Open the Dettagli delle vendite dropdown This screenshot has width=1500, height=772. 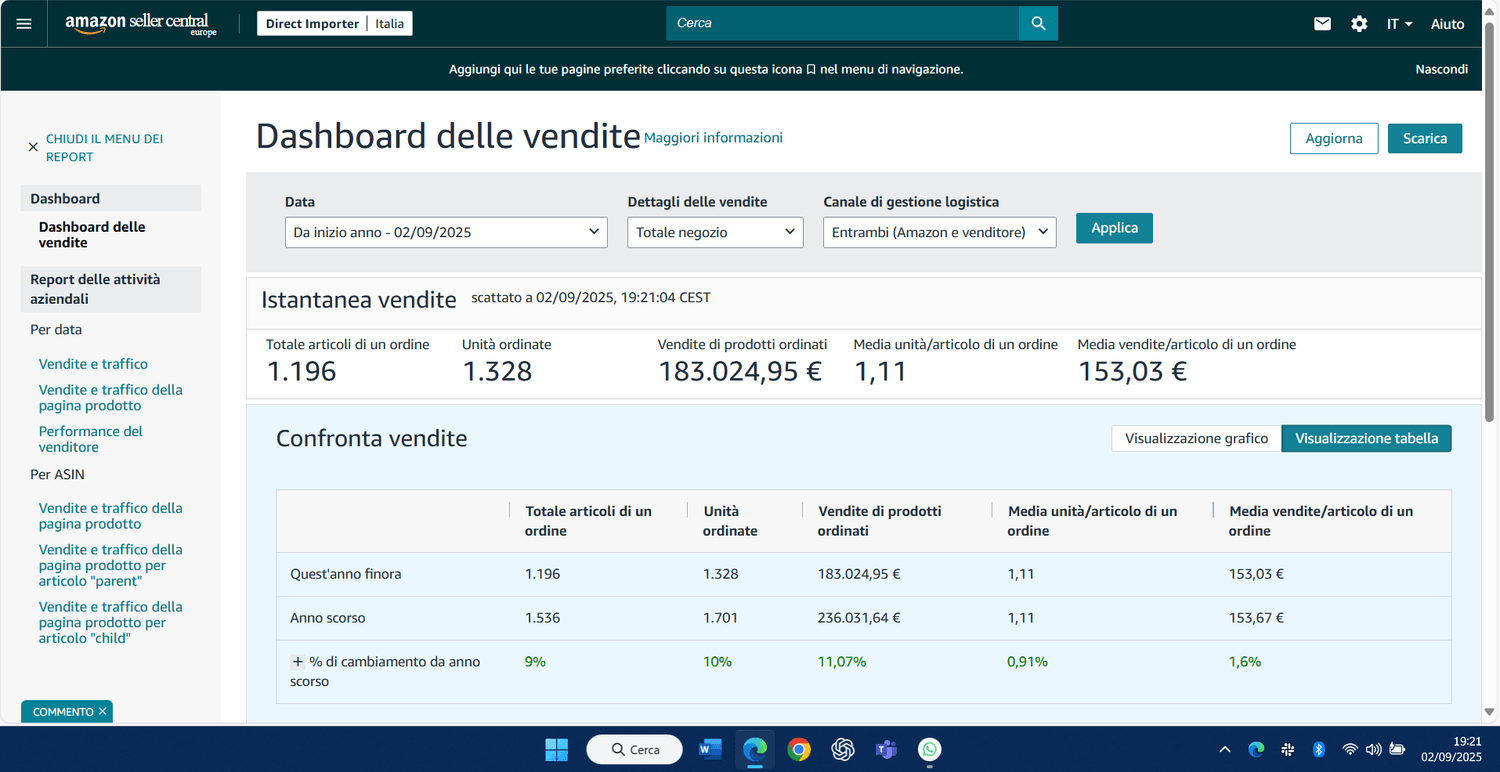coord(715,232)
